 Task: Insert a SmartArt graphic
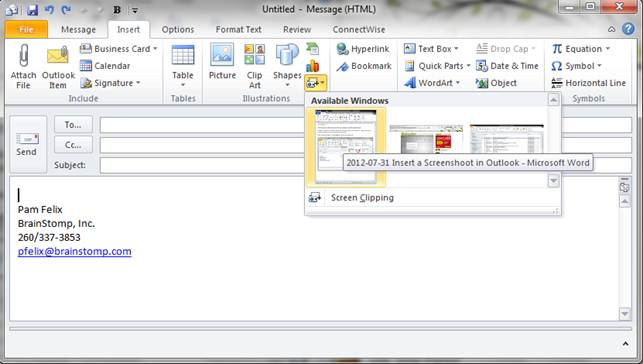coord(312,49)
